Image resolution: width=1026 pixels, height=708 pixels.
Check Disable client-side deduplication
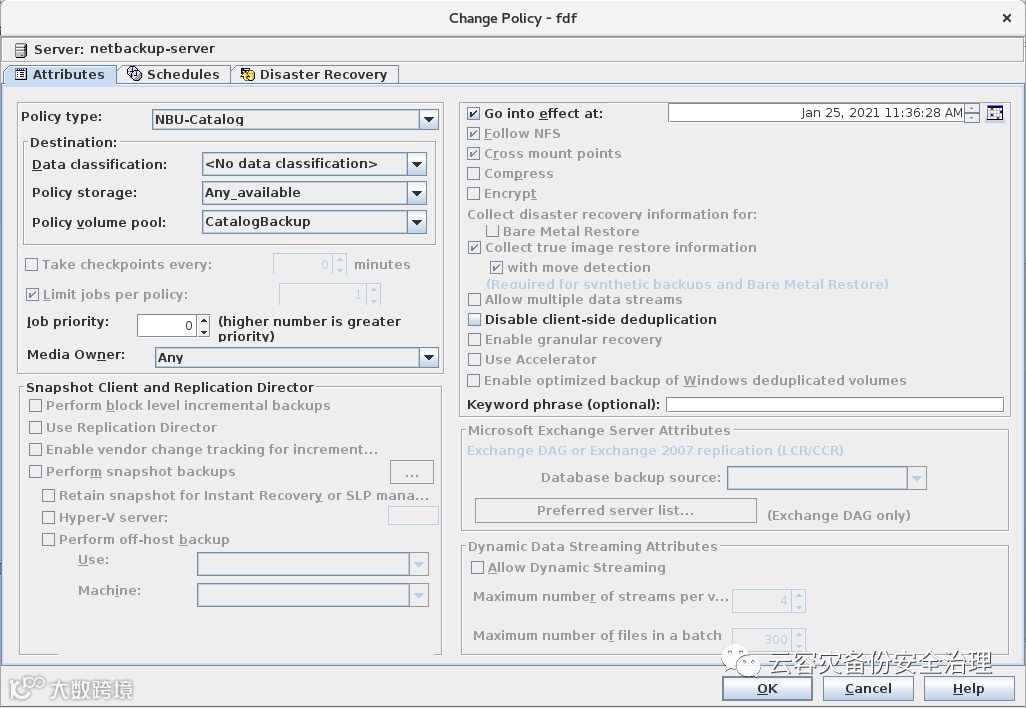[x=474, y=320]
